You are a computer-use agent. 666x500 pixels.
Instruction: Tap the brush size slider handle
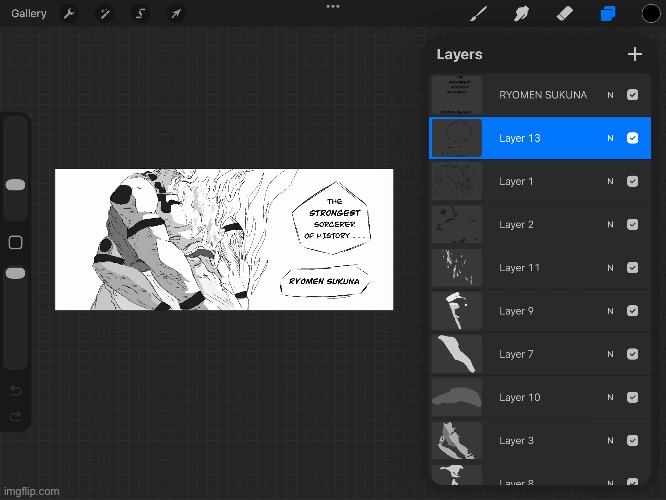(15, 184)
